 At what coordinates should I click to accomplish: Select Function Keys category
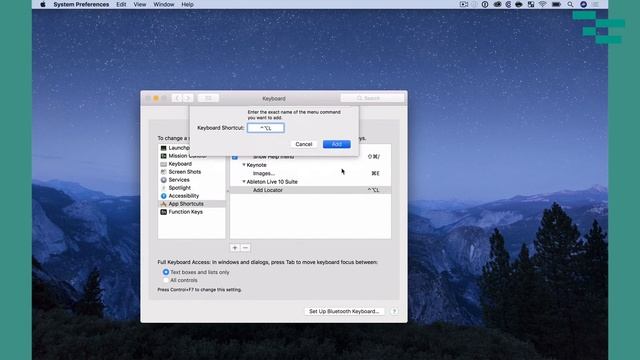191,212
